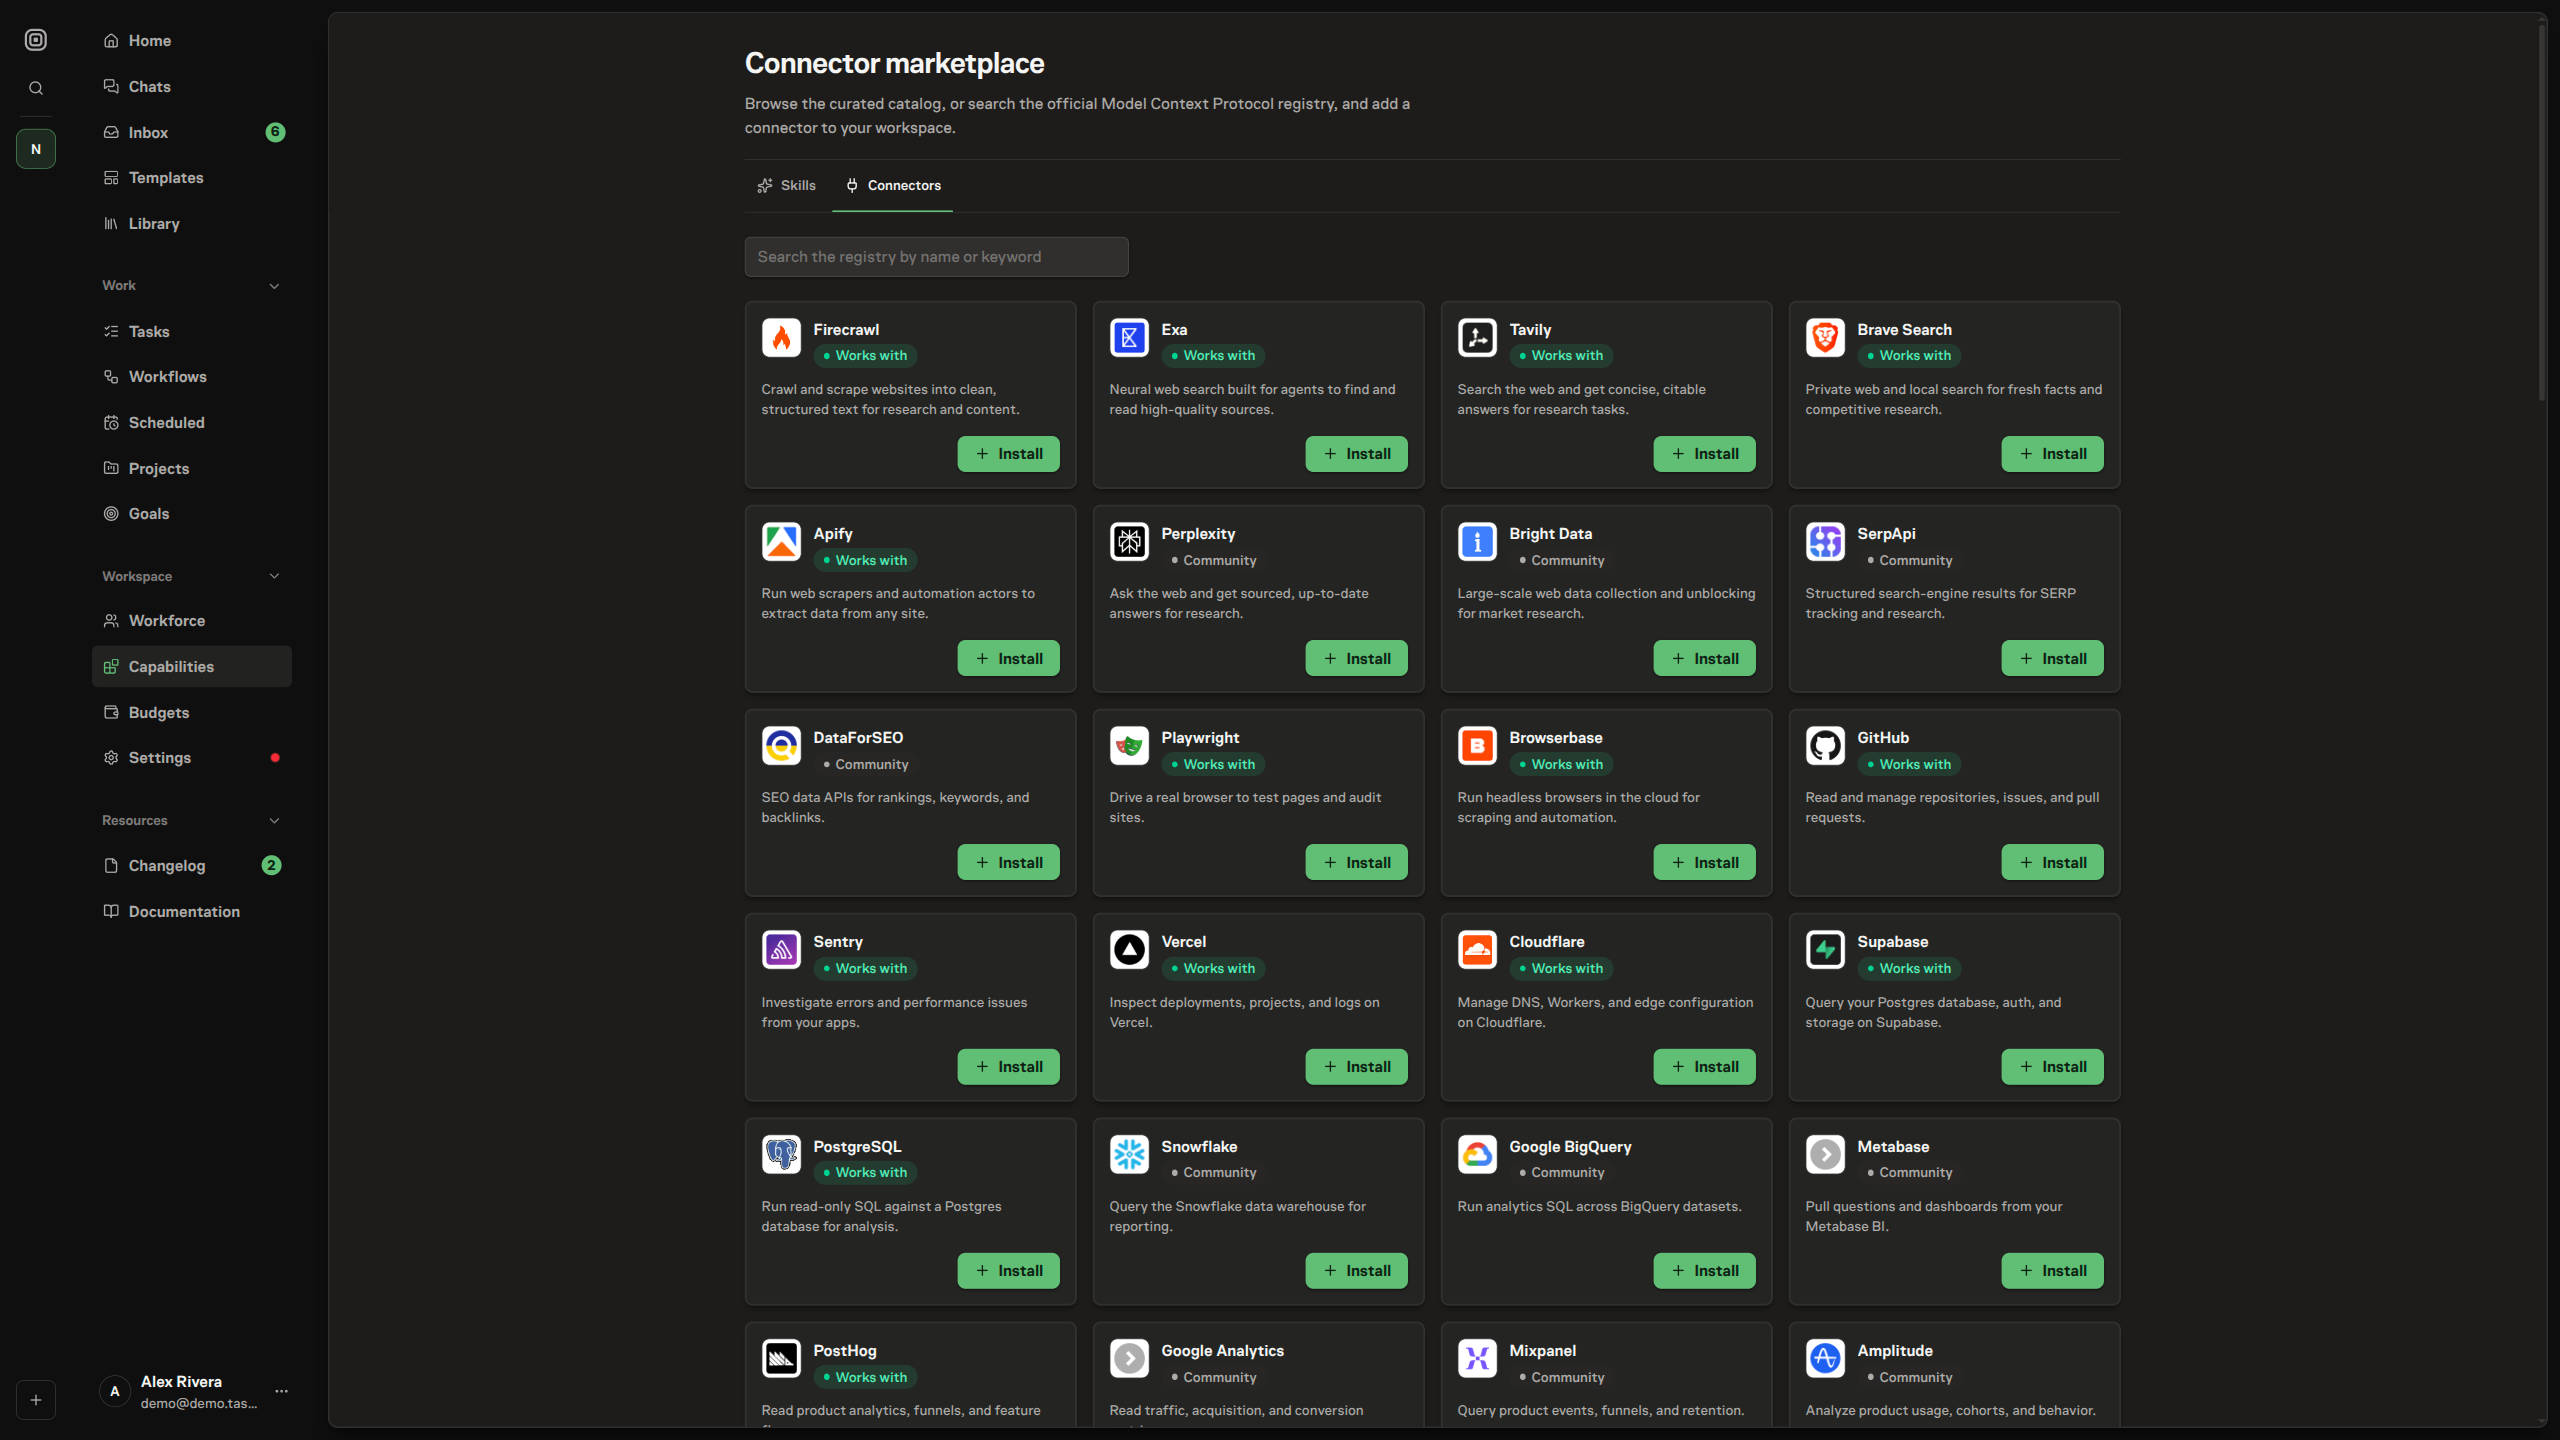Go to Home in the sidebar
This screenshot has width=2560, height=1440.
point(192,41)
